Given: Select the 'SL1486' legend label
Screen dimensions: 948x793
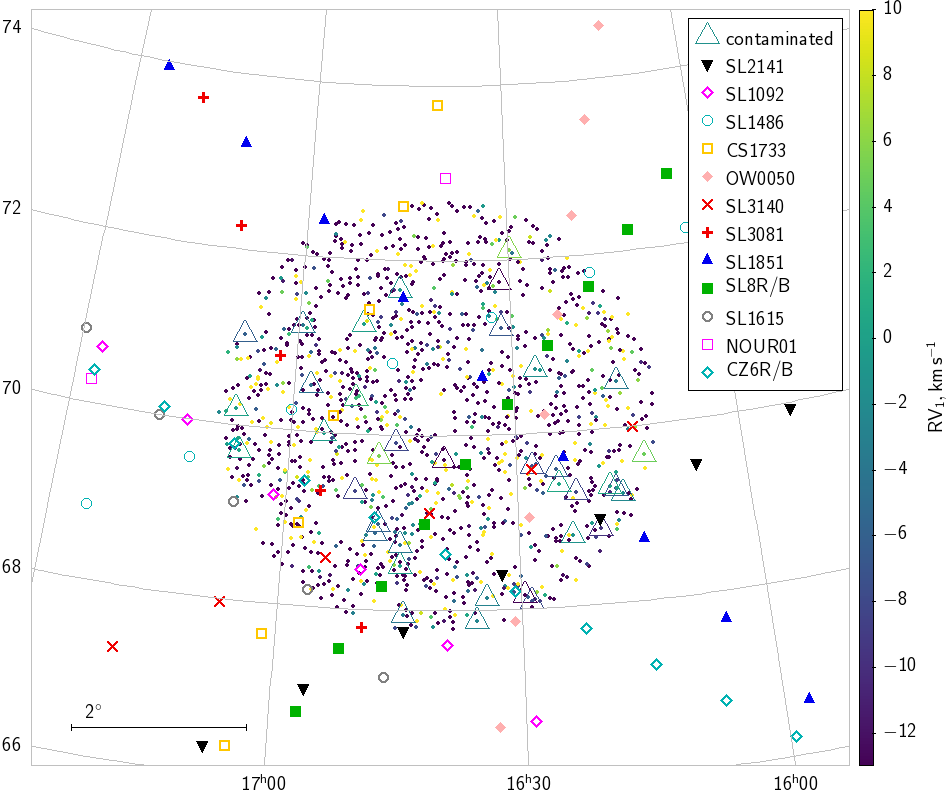Looking at the screenshot, I should coord(755,122).
